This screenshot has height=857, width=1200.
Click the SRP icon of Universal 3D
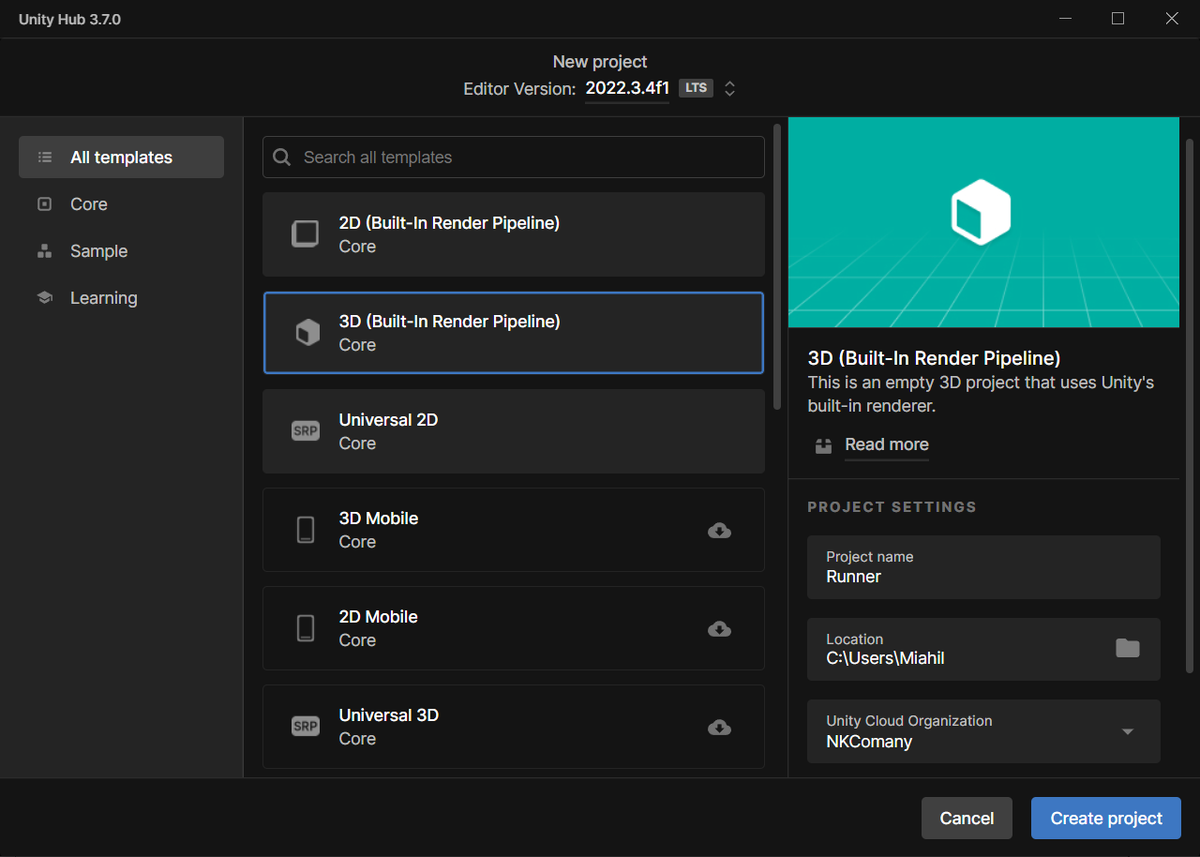305,727
